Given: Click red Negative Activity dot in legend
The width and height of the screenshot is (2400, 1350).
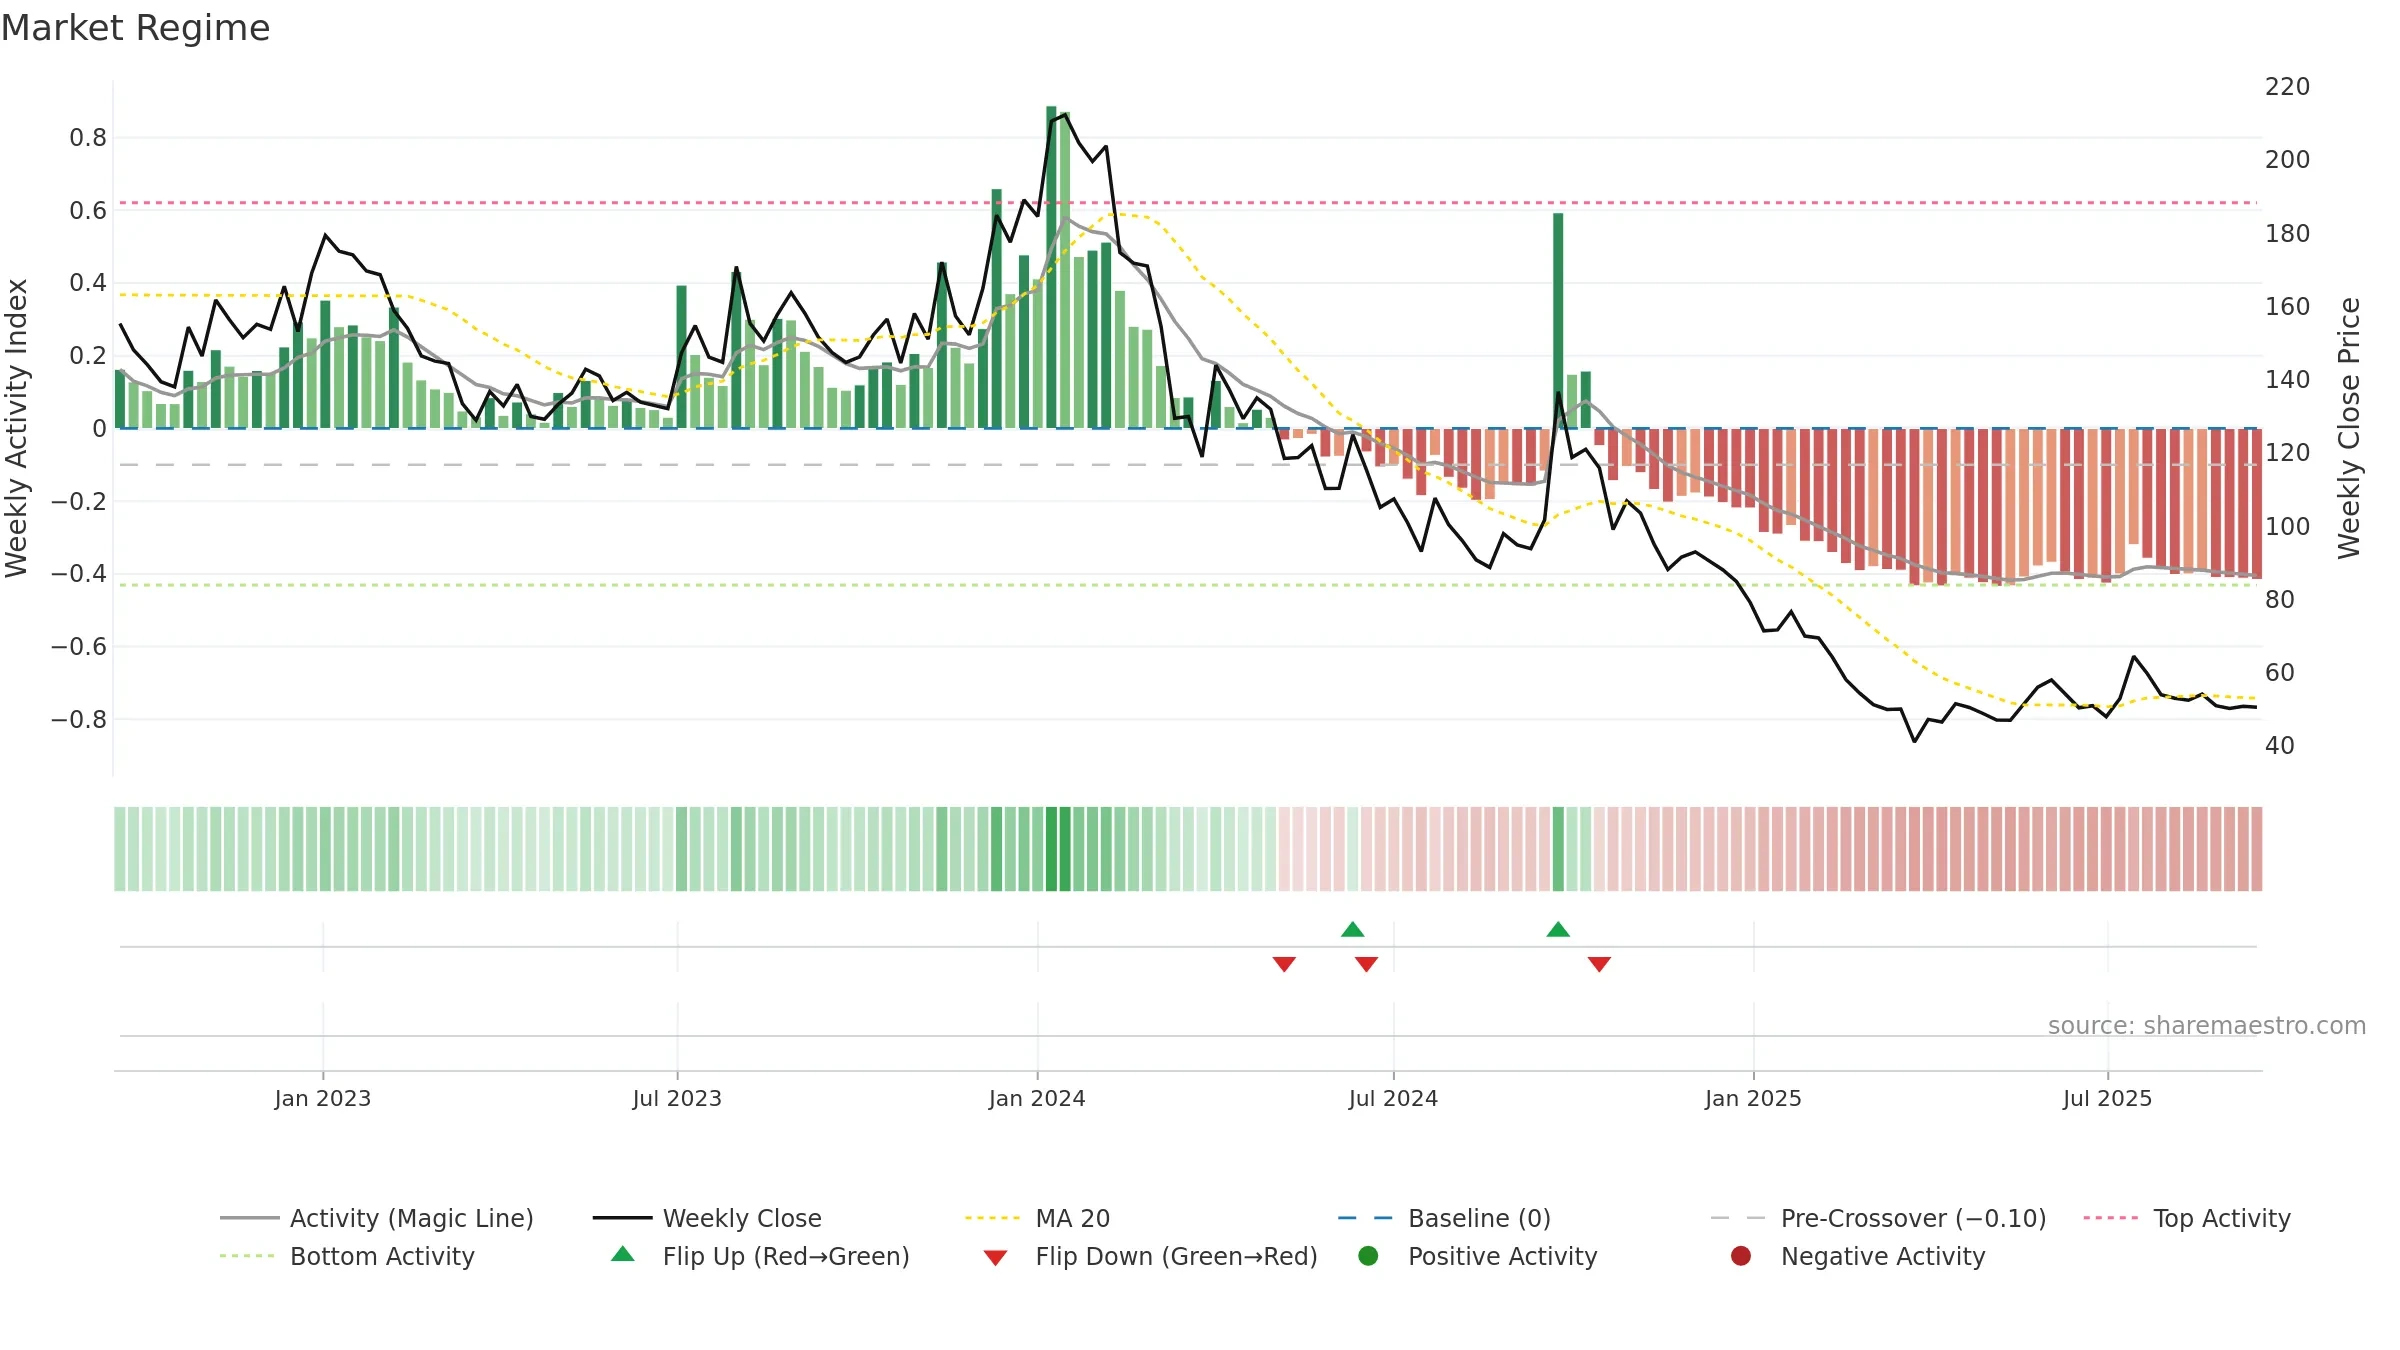Looking at the screenshot, I should click(x=1741, y=1255).
